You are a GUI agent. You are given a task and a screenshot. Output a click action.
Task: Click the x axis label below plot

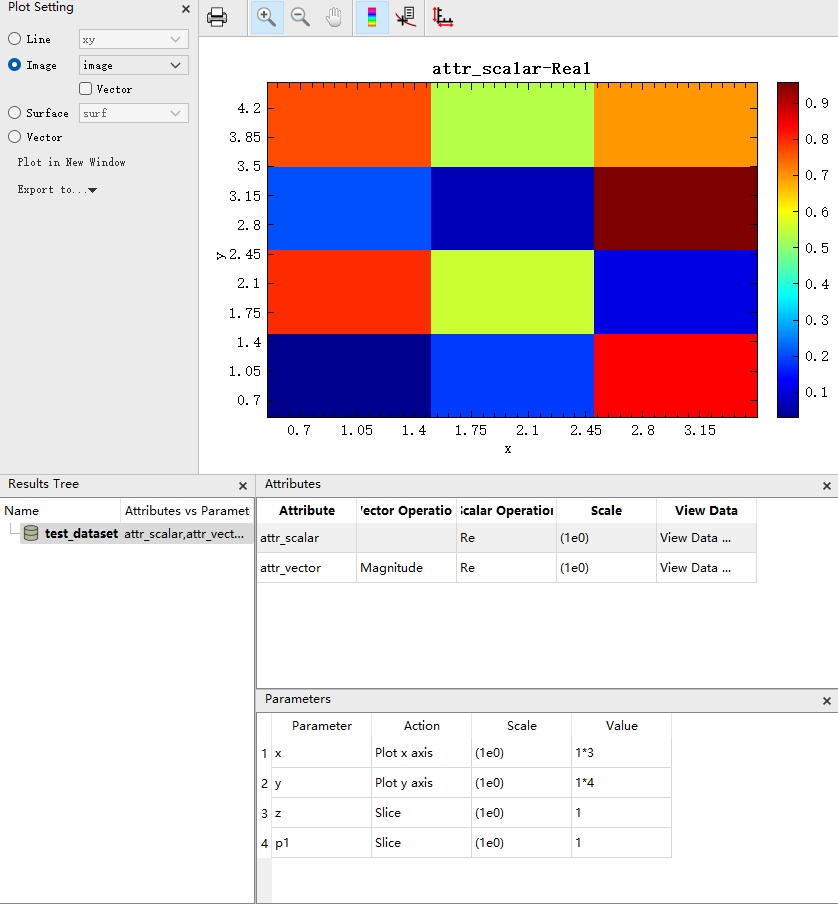pyautogui.click(x=508, y=449)
